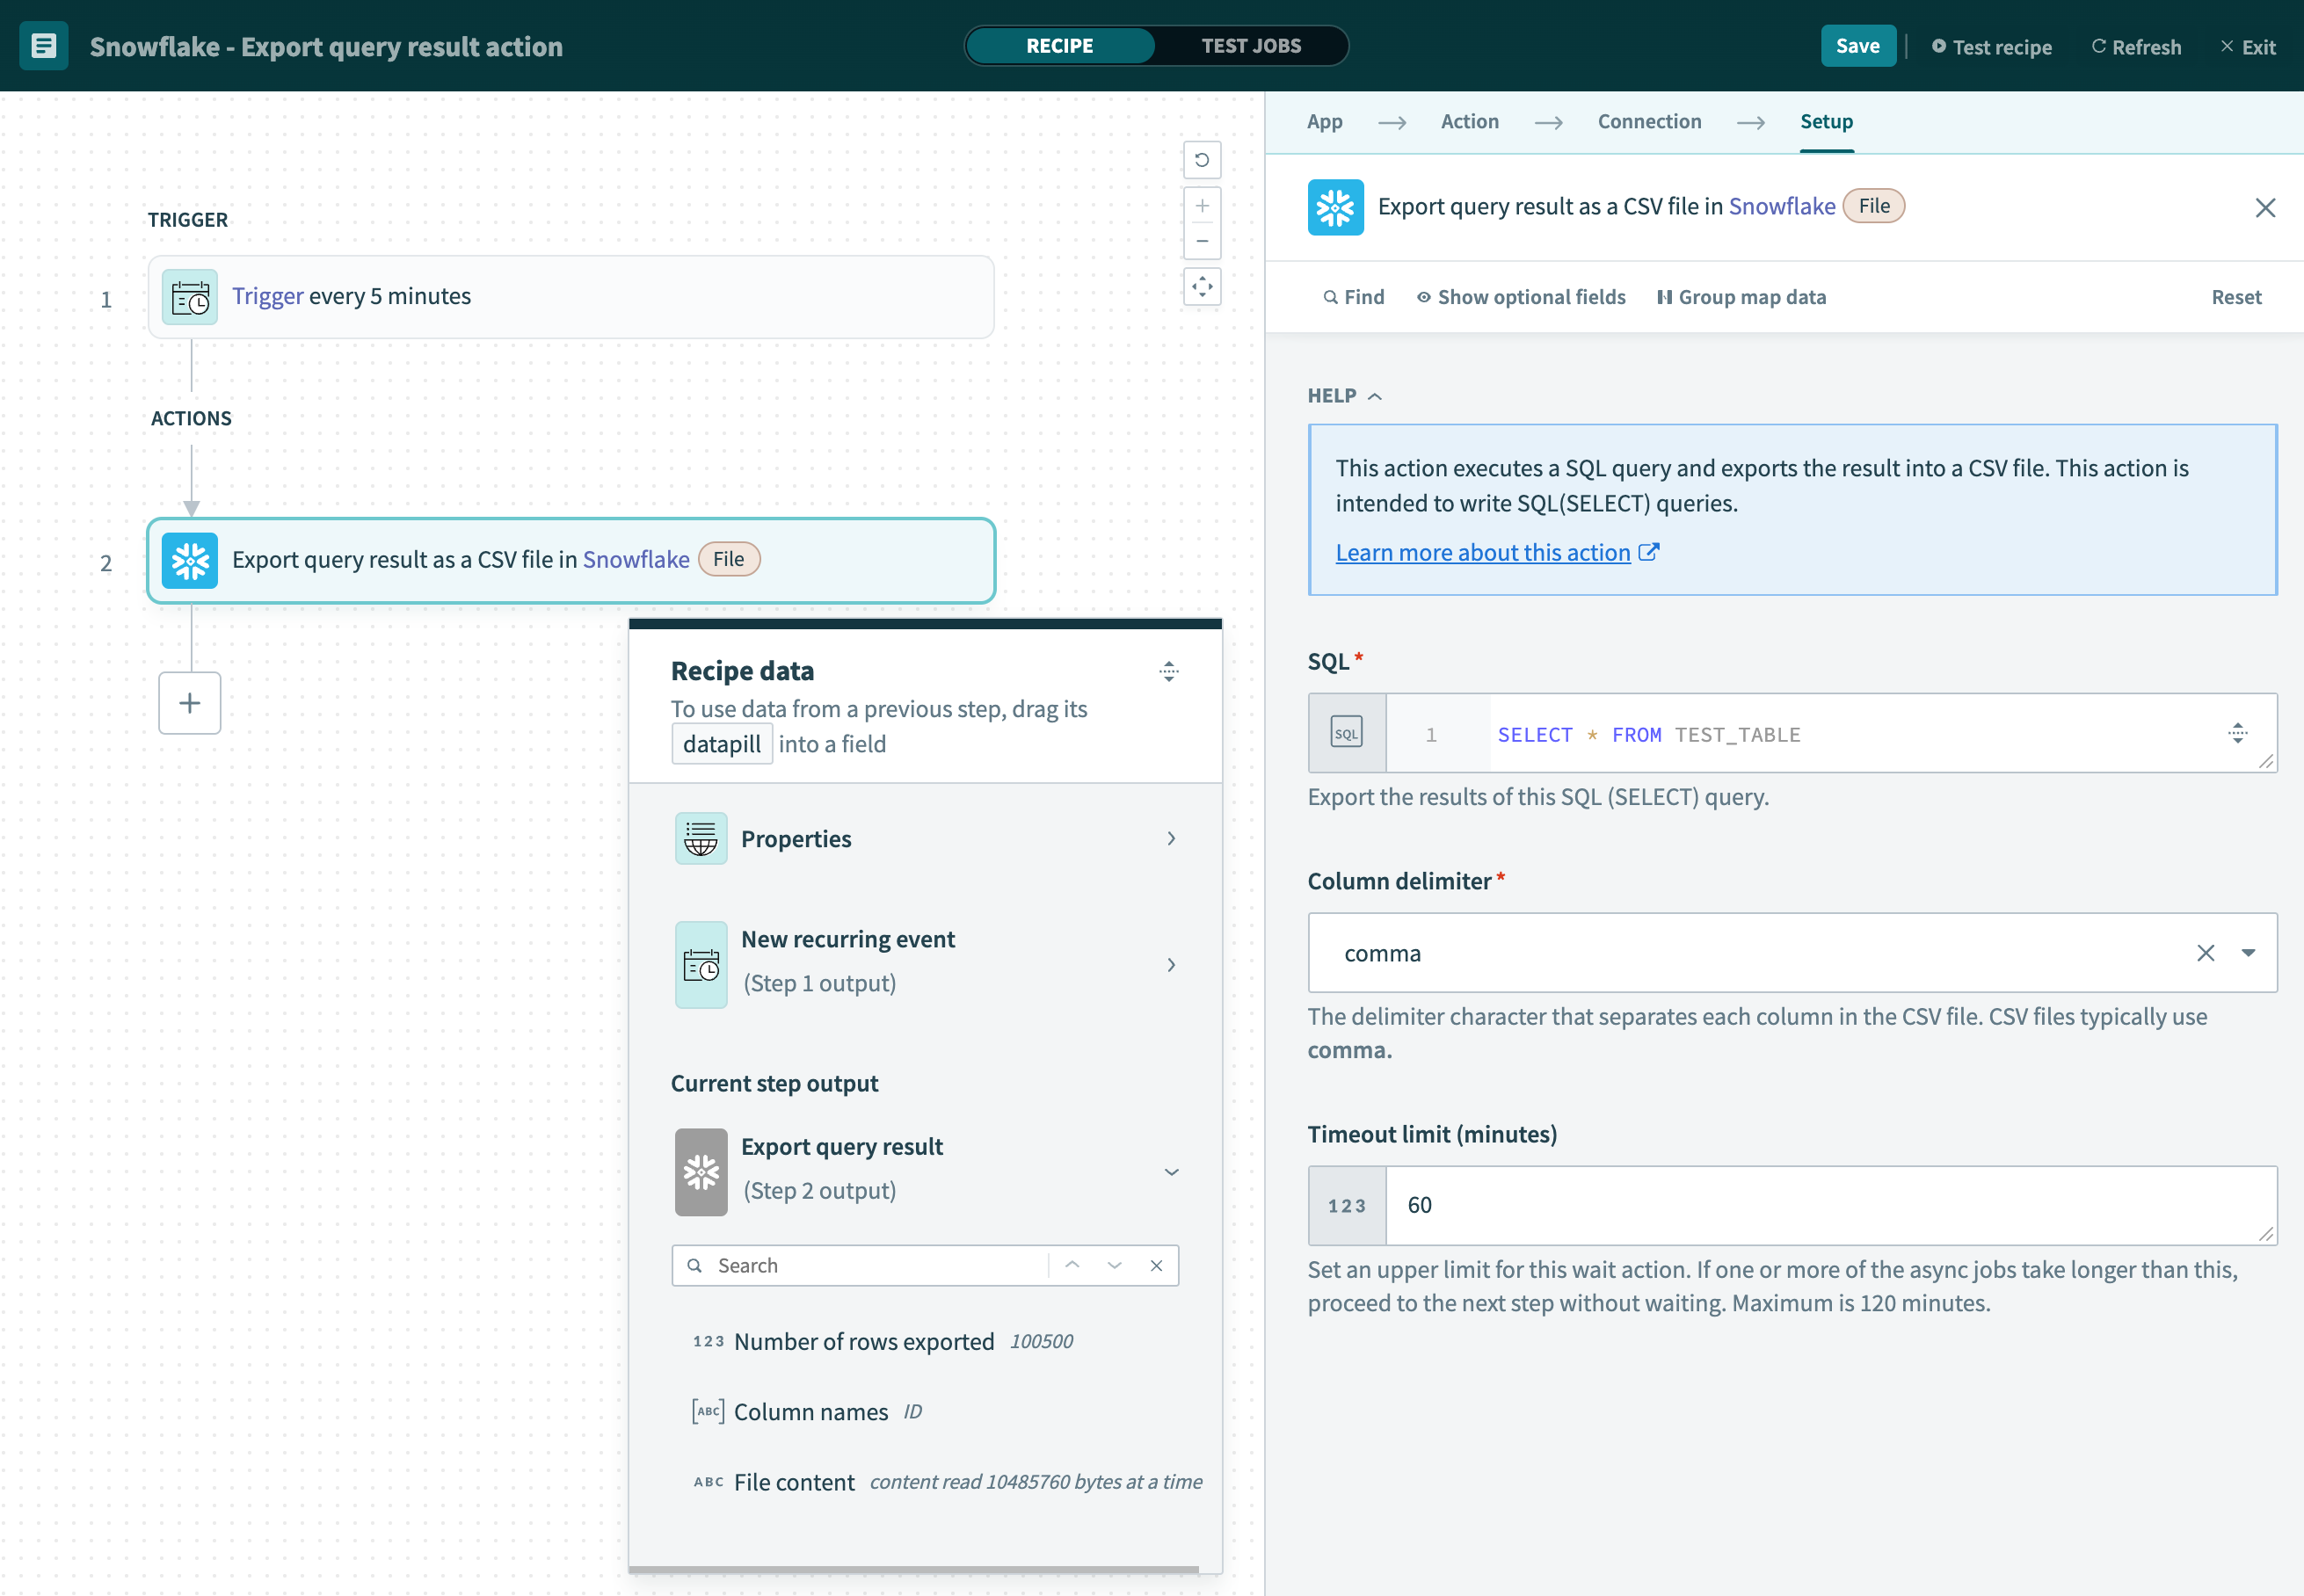Click the undo arrow on the recipe canvas
The width and height of the screenshot is (2304, 1596).
point(1202,160)
